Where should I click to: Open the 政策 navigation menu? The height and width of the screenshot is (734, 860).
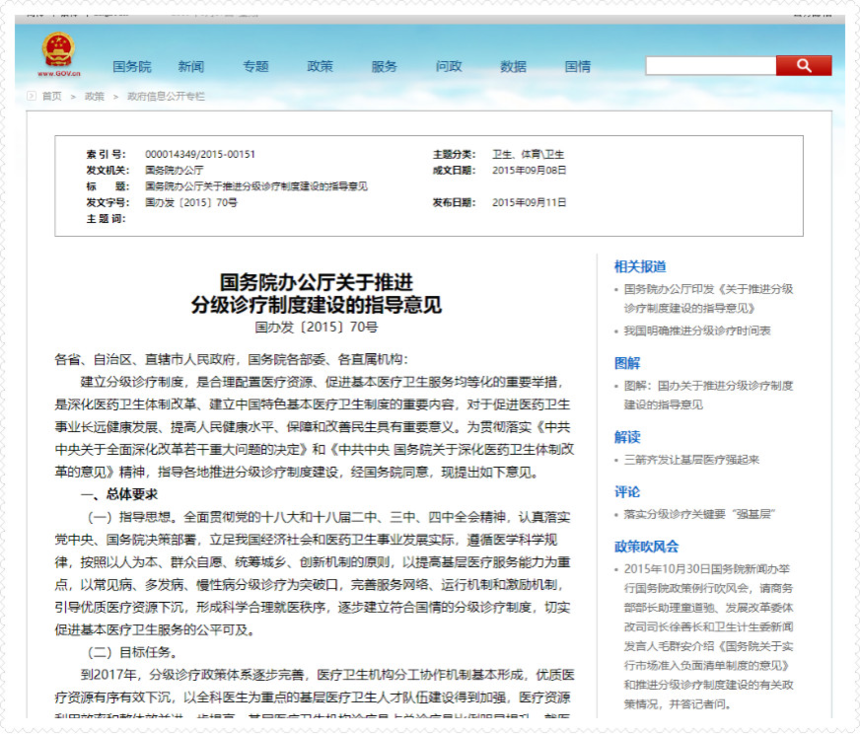[320, 67]
